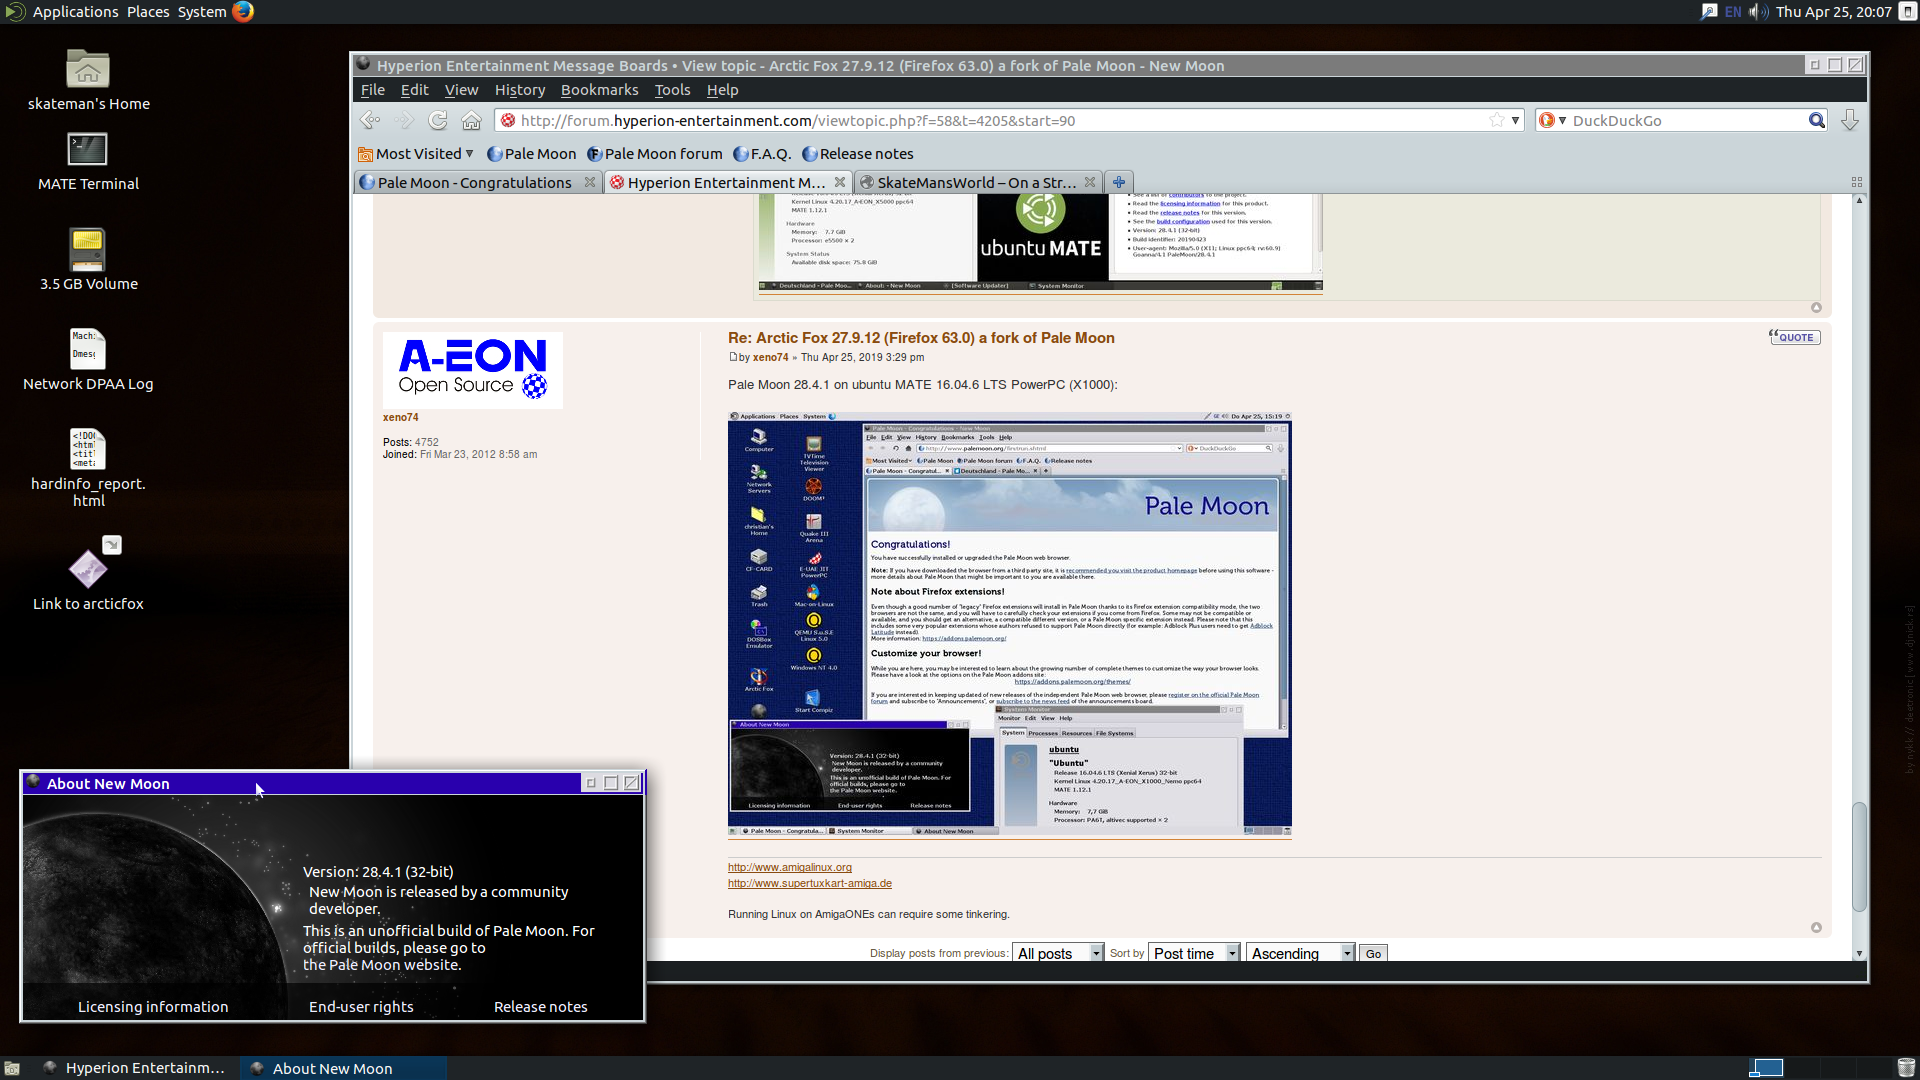Image resolution: width=1920 pixels, height=1080 pixels.
Task: Click the browser Back arrow
Action: (x=370, y=120)
